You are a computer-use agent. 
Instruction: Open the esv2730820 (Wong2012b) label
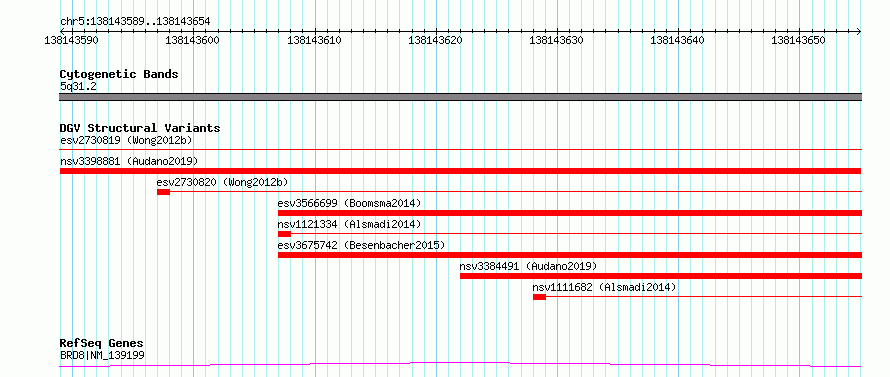[222, 182]
